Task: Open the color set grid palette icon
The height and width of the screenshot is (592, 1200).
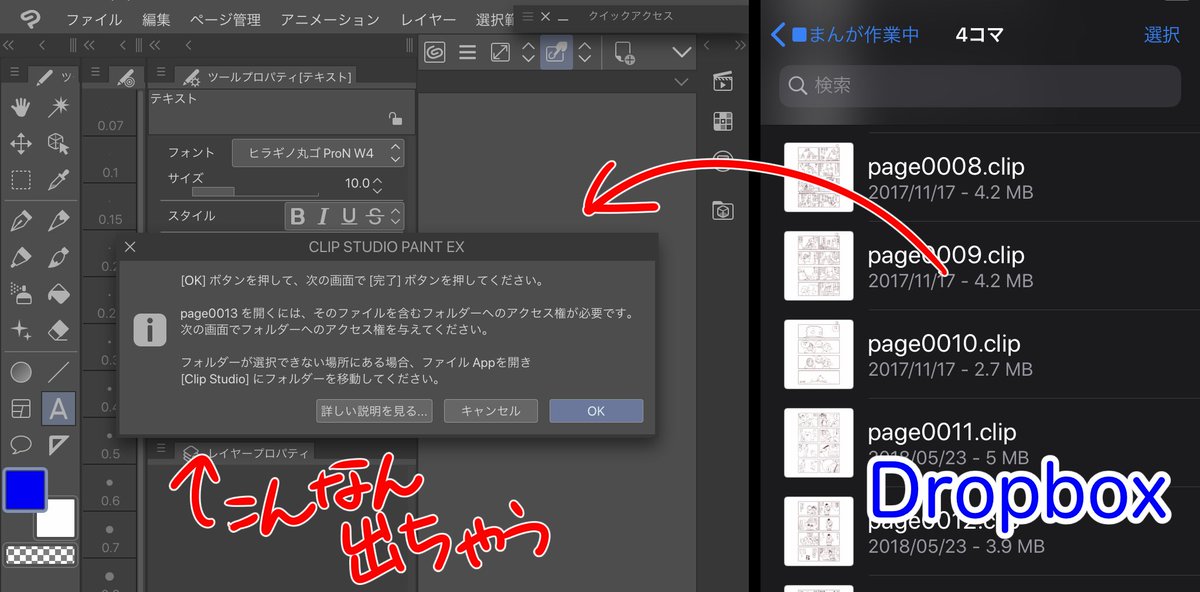Action: (x=722, y=121)
